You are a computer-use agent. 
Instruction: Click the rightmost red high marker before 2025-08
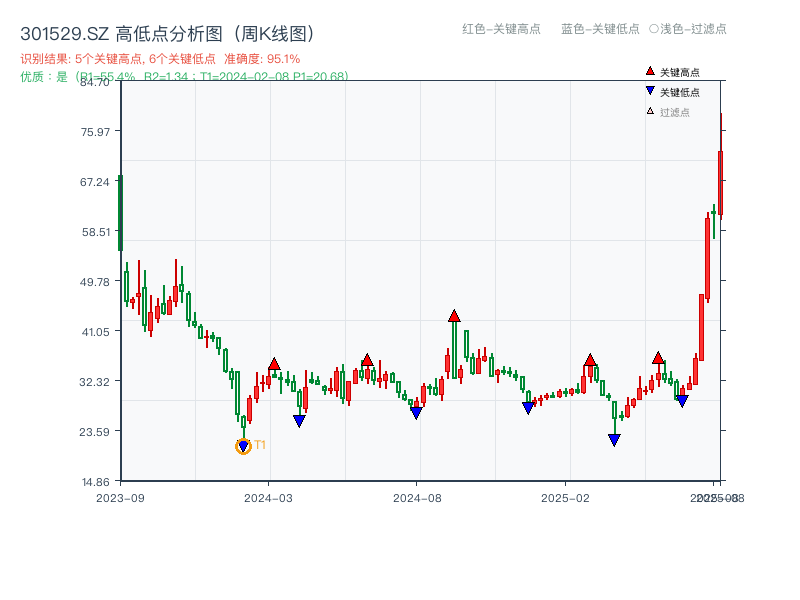click(x=659, y=356)
